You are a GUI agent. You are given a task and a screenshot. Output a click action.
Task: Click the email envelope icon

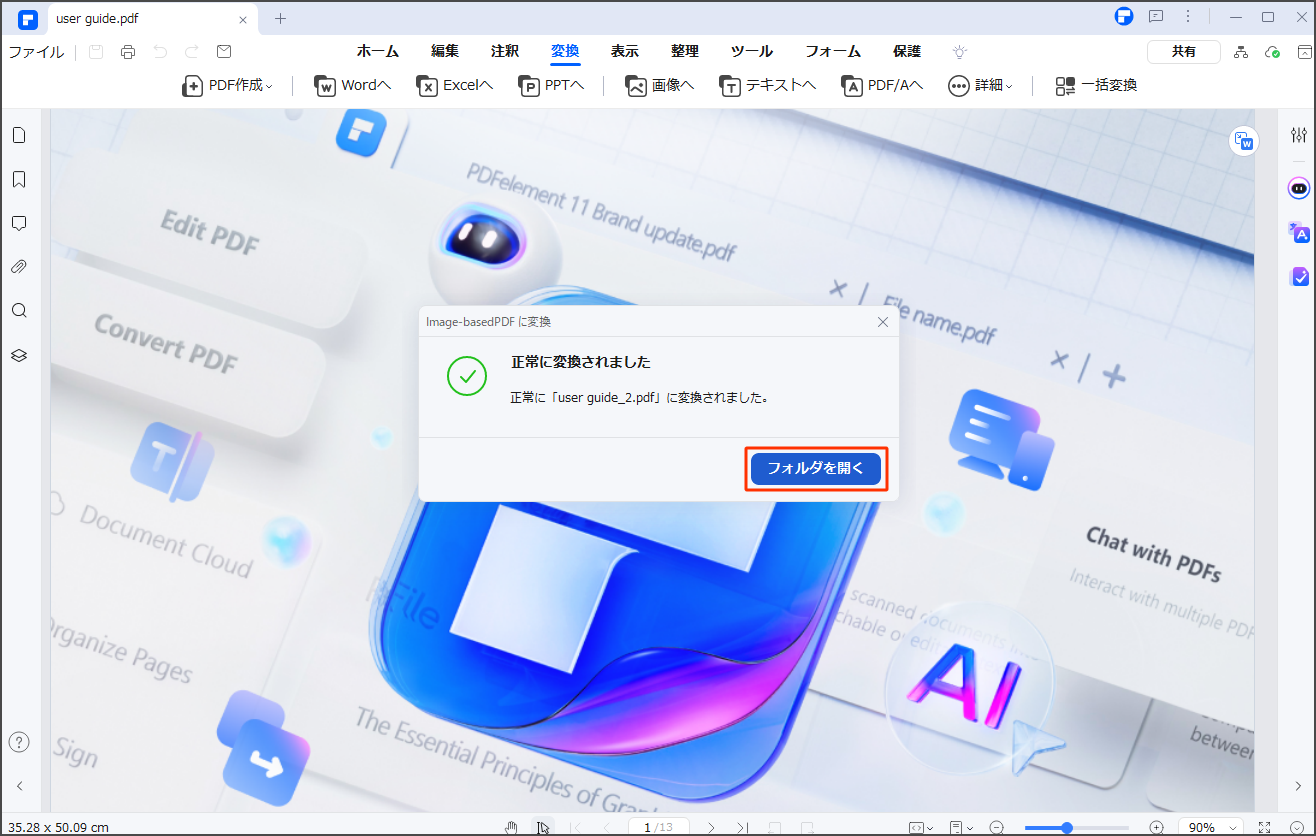(224, 52)
